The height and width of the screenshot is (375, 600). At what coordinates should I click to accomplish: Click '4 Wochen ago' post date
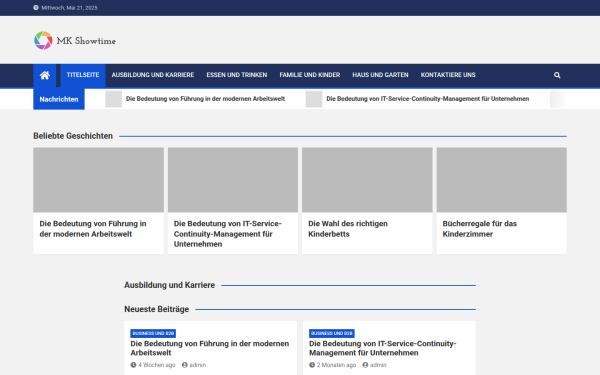157,365
